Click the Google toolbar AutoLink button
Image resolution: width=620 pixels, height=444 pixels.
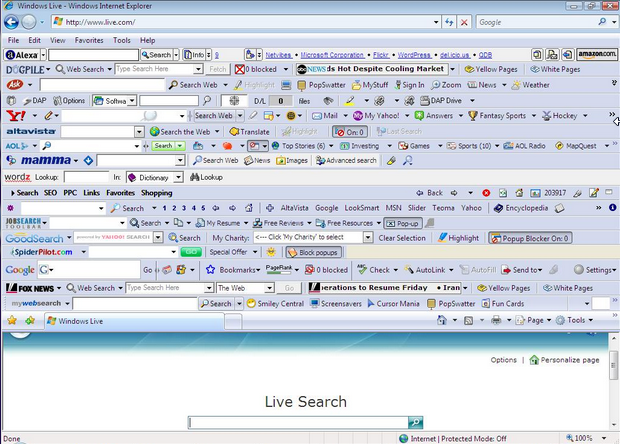pyautogui.click(x=425, y=270)
